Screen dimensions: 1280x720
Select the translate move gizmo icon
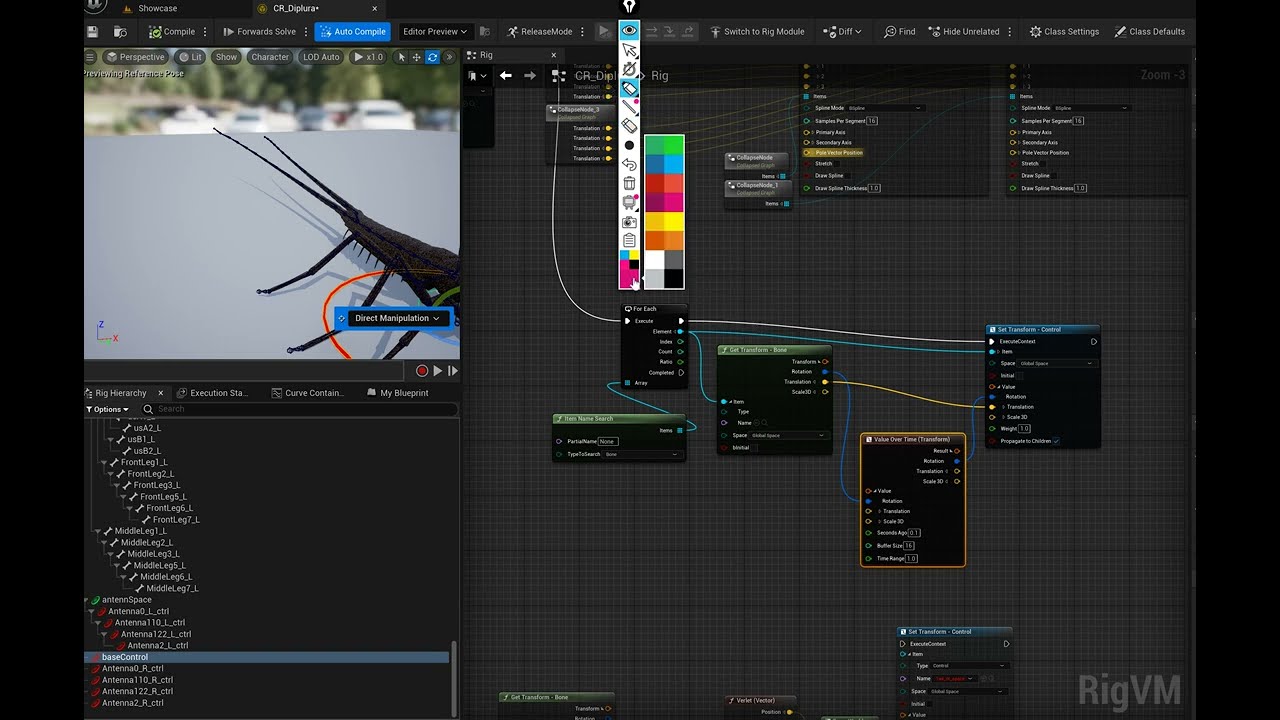coord(418,57)
